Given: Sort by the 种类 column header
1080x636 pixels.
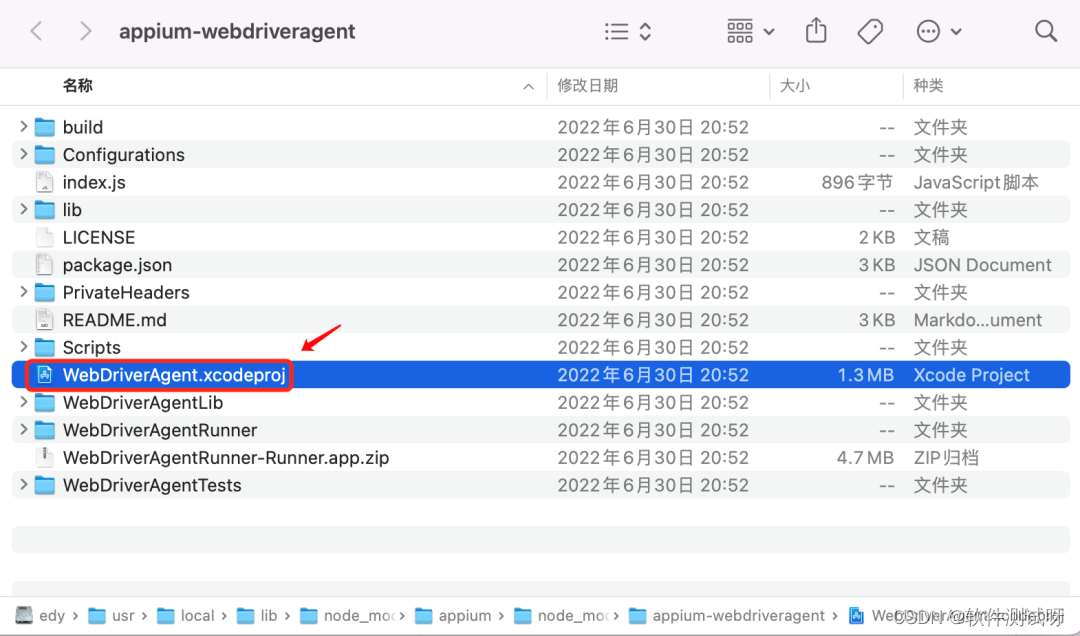Looking at the screenshot, I should tap(928, 85).
